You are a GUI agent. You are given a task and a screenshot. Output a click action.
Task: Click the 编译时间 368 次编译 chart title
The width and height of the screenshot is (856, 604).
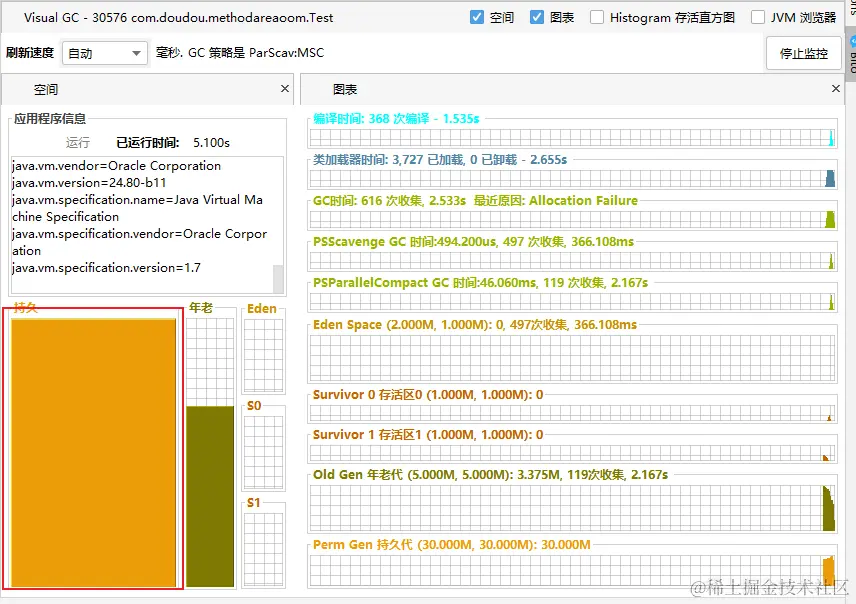[x=396, y=119]
